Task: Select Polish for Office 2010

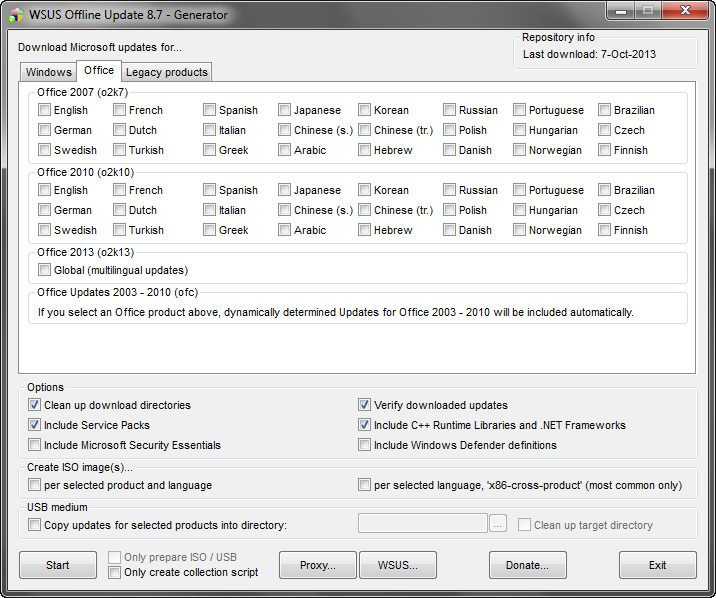Action: pos(449,210)
